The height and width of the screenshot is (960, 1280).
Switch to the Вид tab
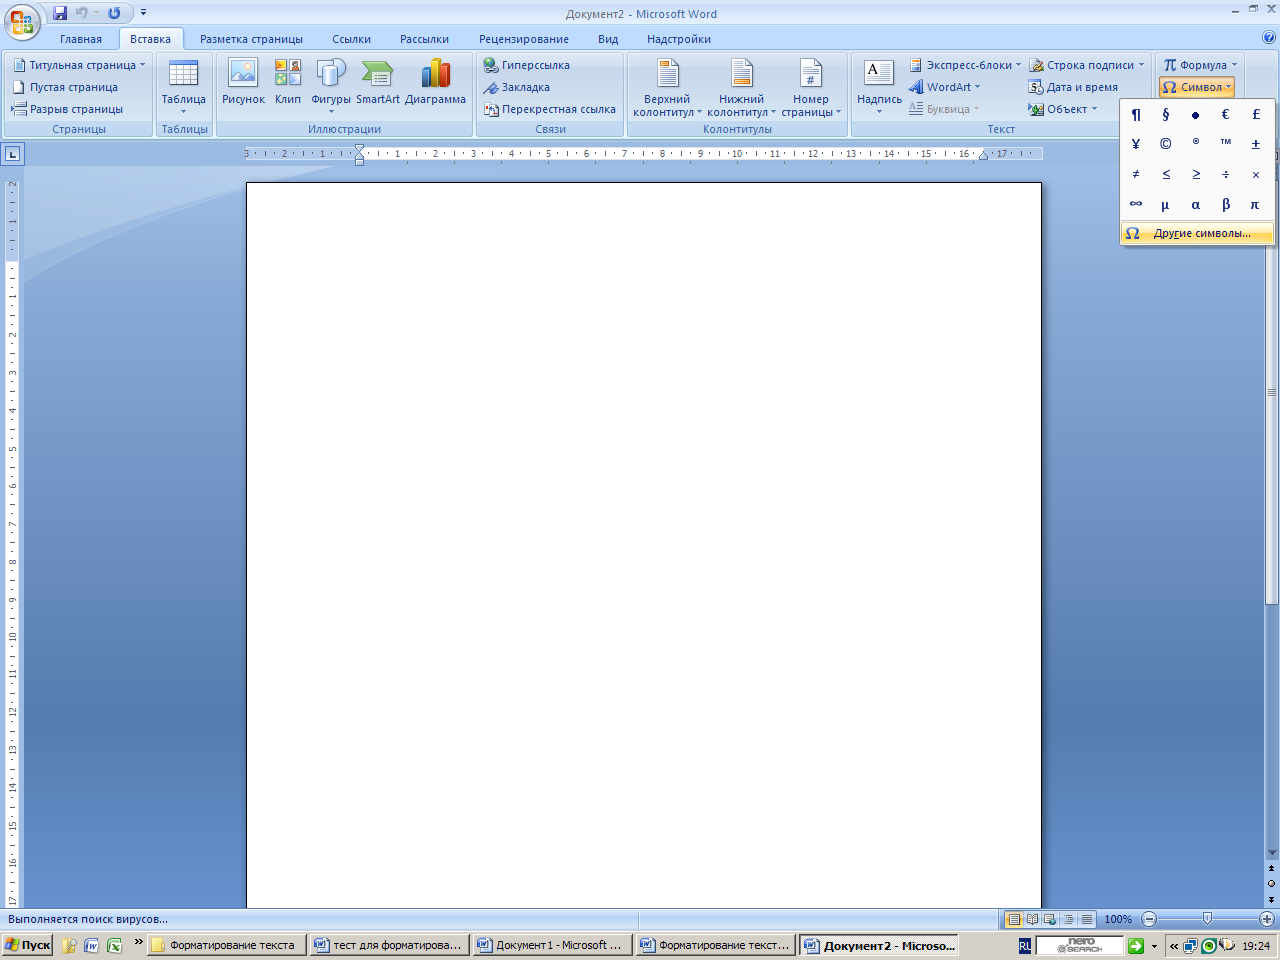(608, 39)
